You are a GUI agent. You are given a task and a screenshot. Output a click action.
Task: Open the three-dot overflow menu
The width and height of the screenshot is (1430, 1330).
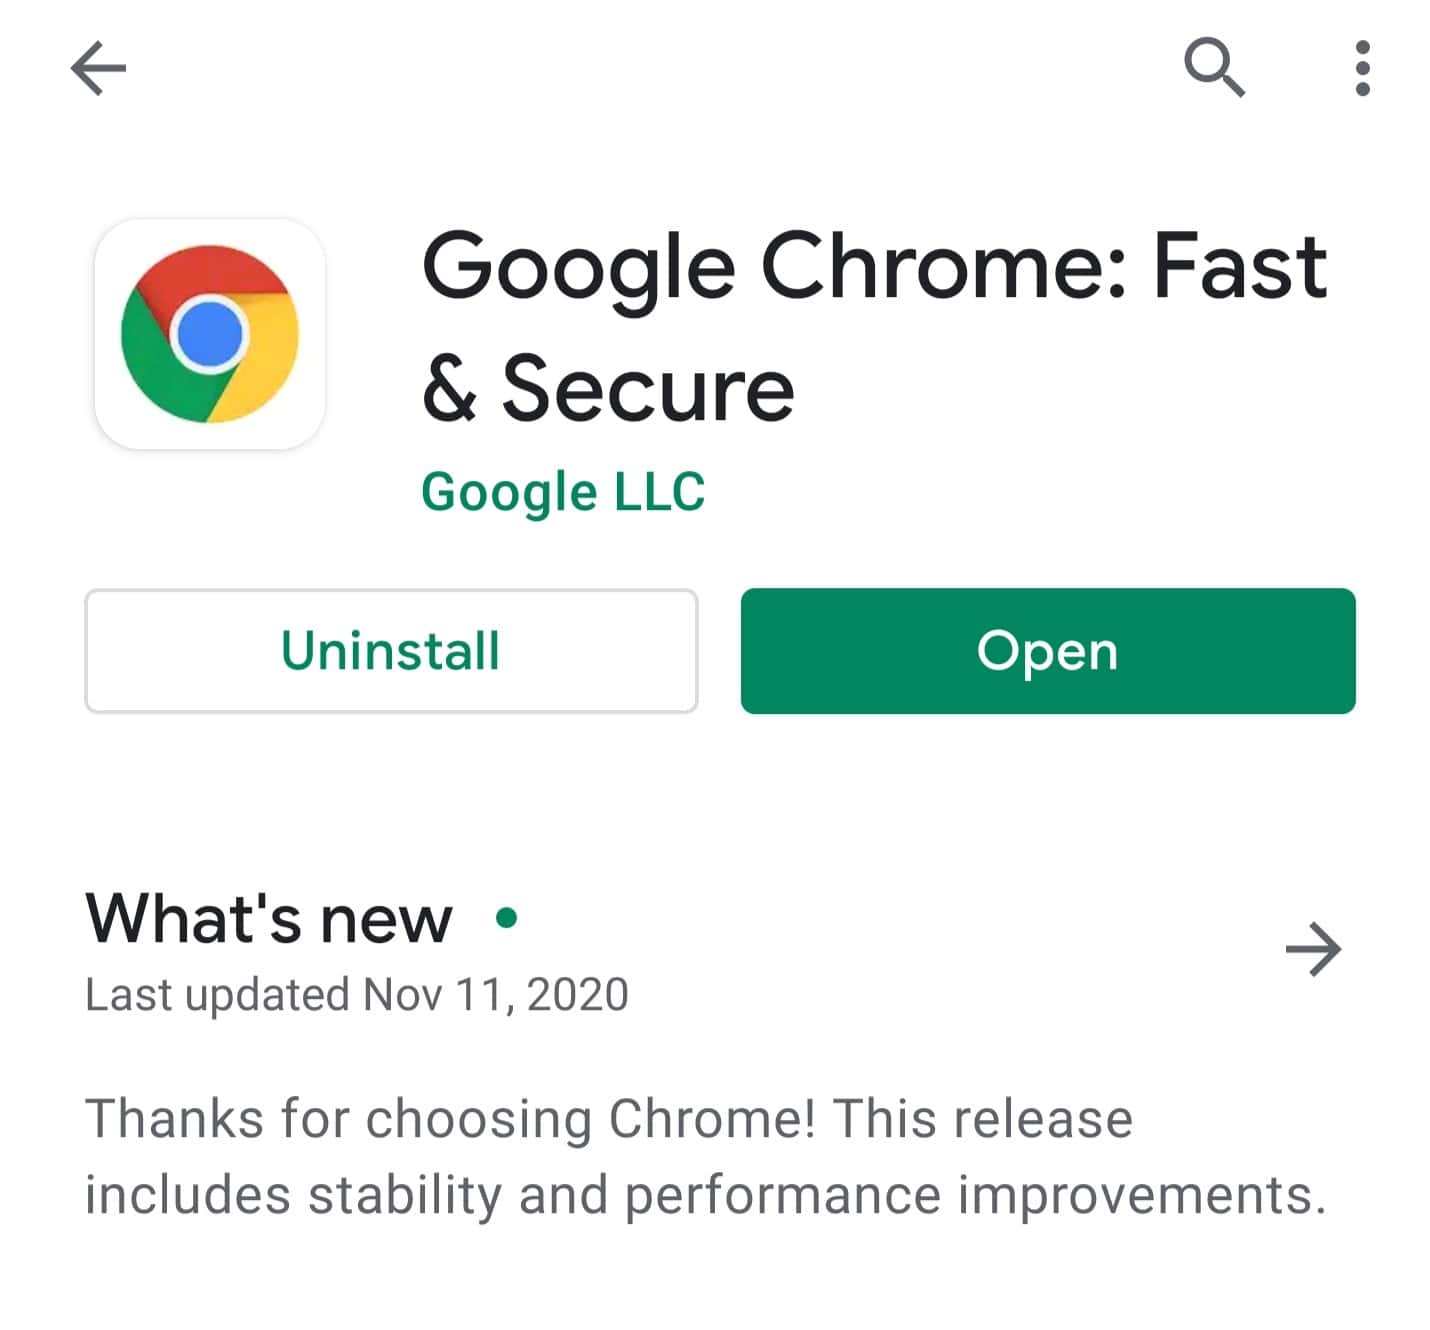tap(1362, 68)
